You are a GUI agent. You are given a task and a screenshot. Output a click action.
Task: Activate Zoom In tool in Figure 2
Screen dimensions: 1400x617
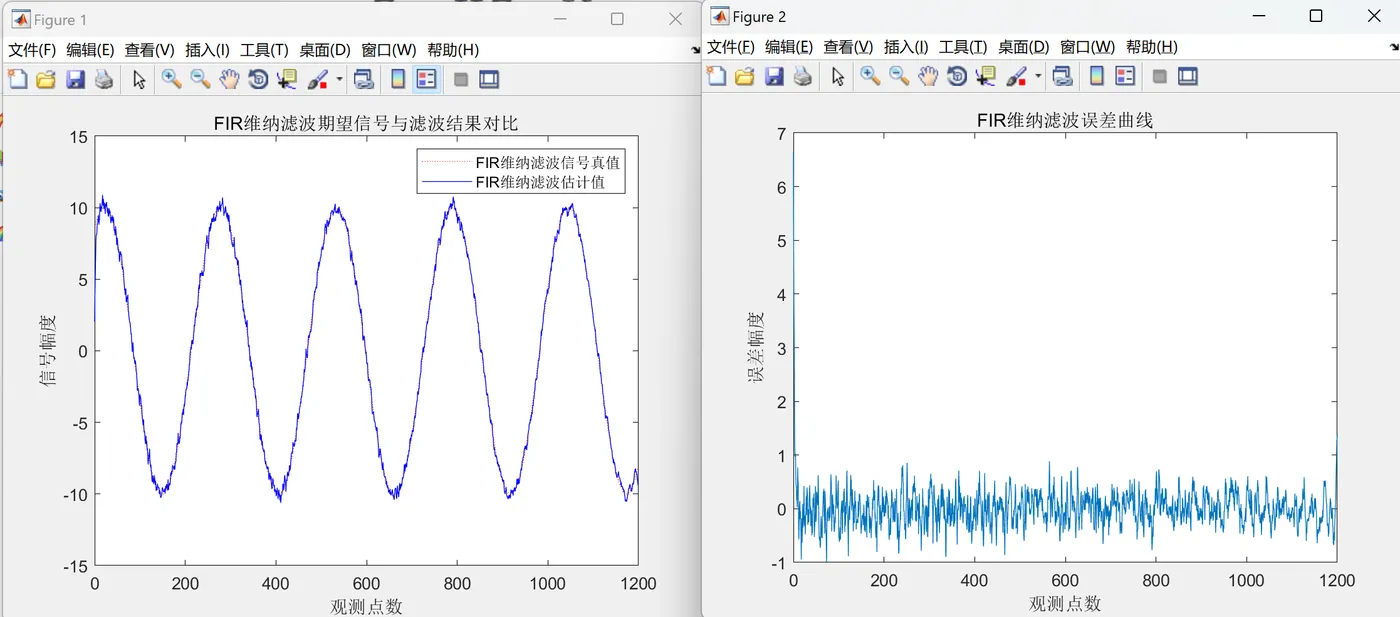[x=870, y=76]
